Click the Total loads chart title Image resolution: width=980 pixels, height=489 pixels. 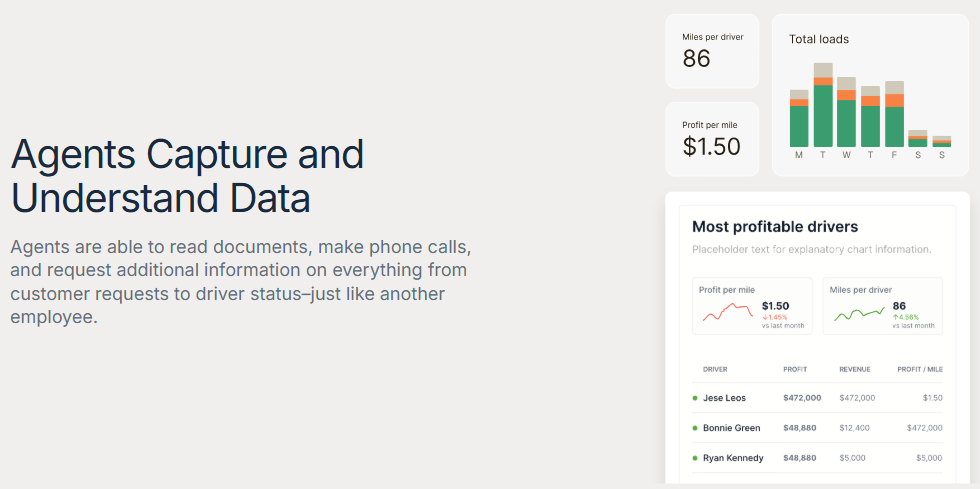(x=819, y=39)
